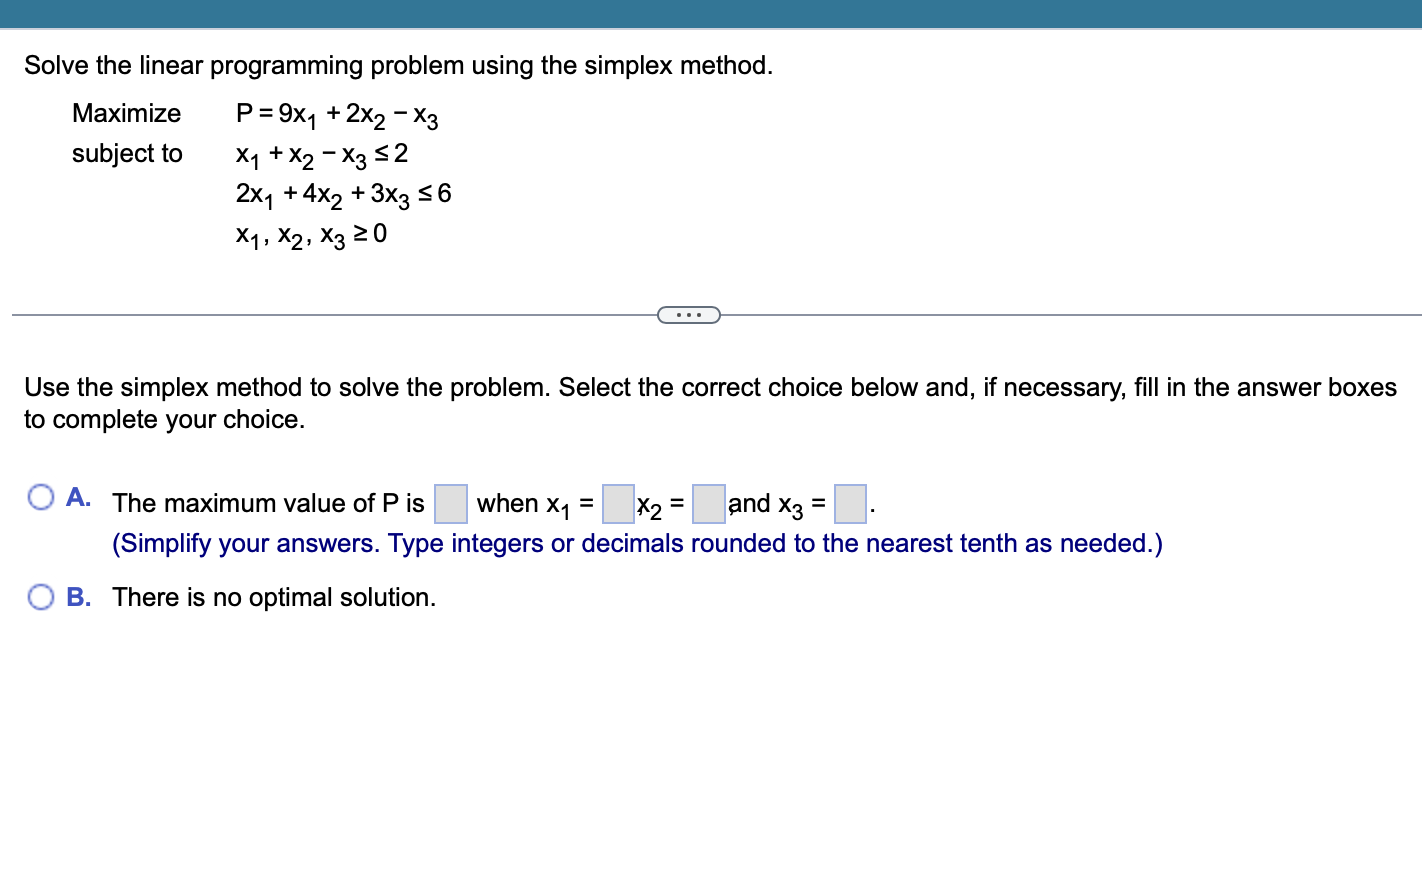Image resolution: width=1422 pixels, height=892 pixels.
Task: Click the constraint x1 + x2 - x3 ≤ 2
Action: [x=320, y=154]
